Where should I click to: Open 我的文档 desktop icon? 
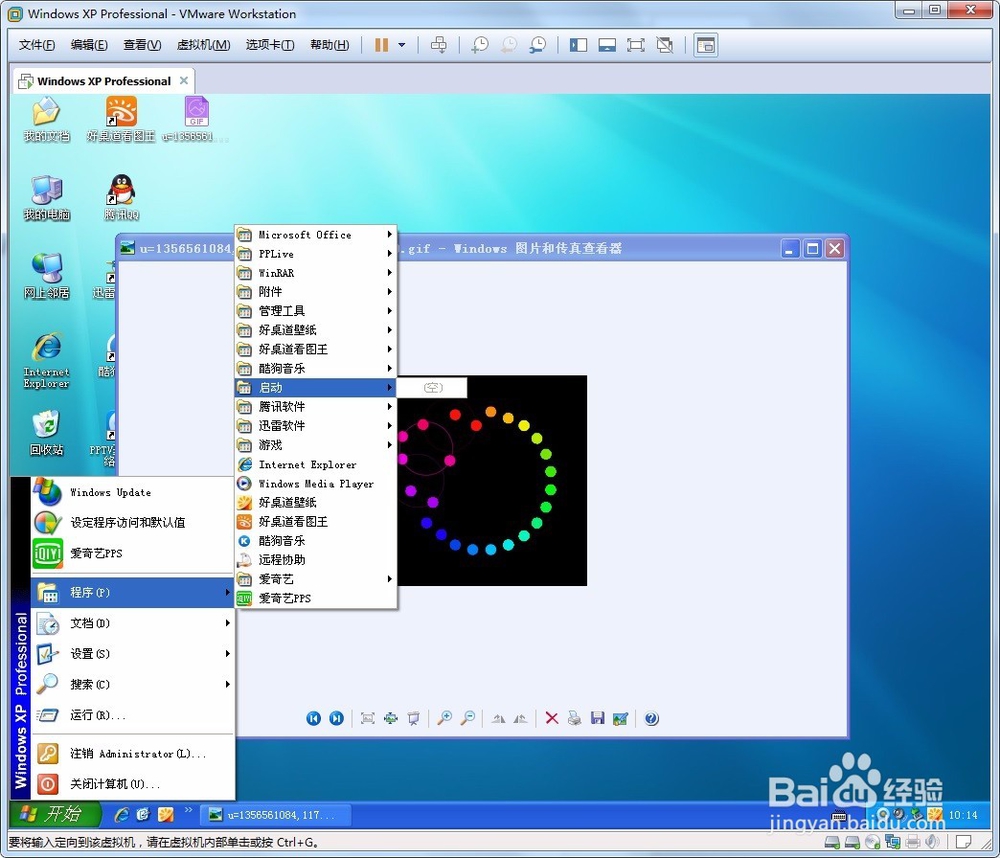point(47,119)
